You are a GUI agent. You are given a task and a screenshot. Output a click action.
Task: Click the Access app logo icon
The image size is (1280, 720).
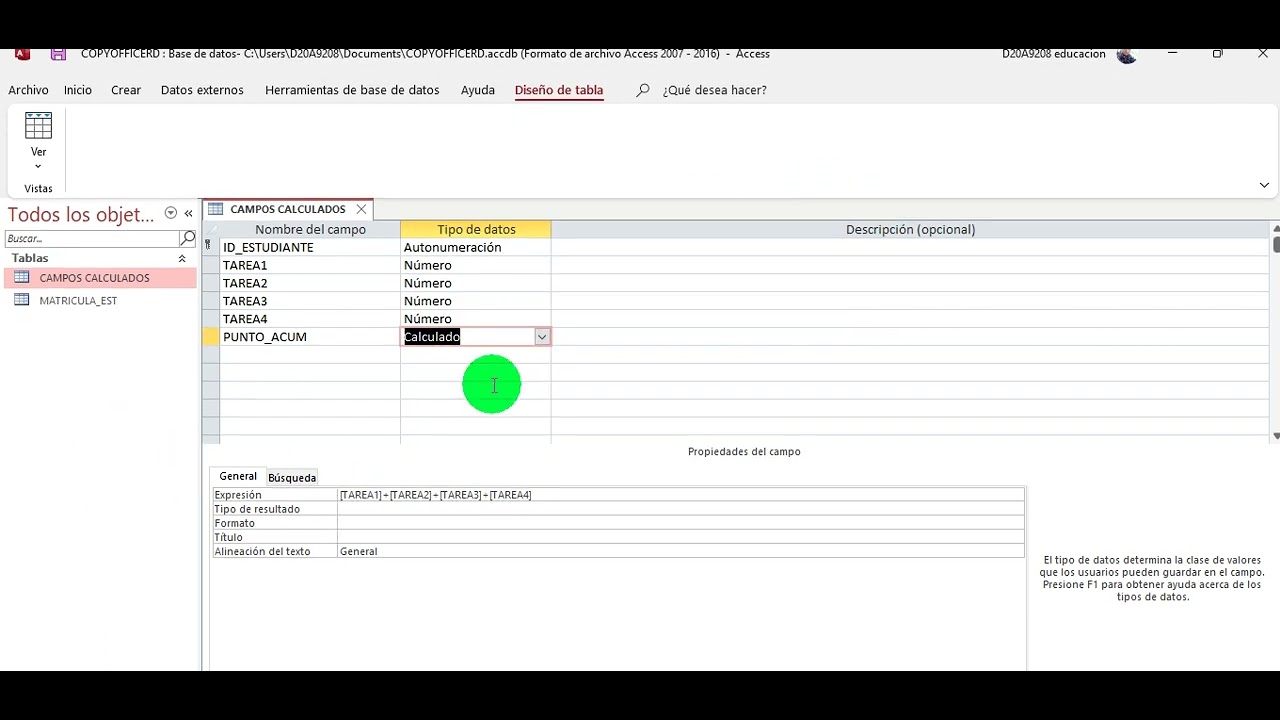click(22, 54)
